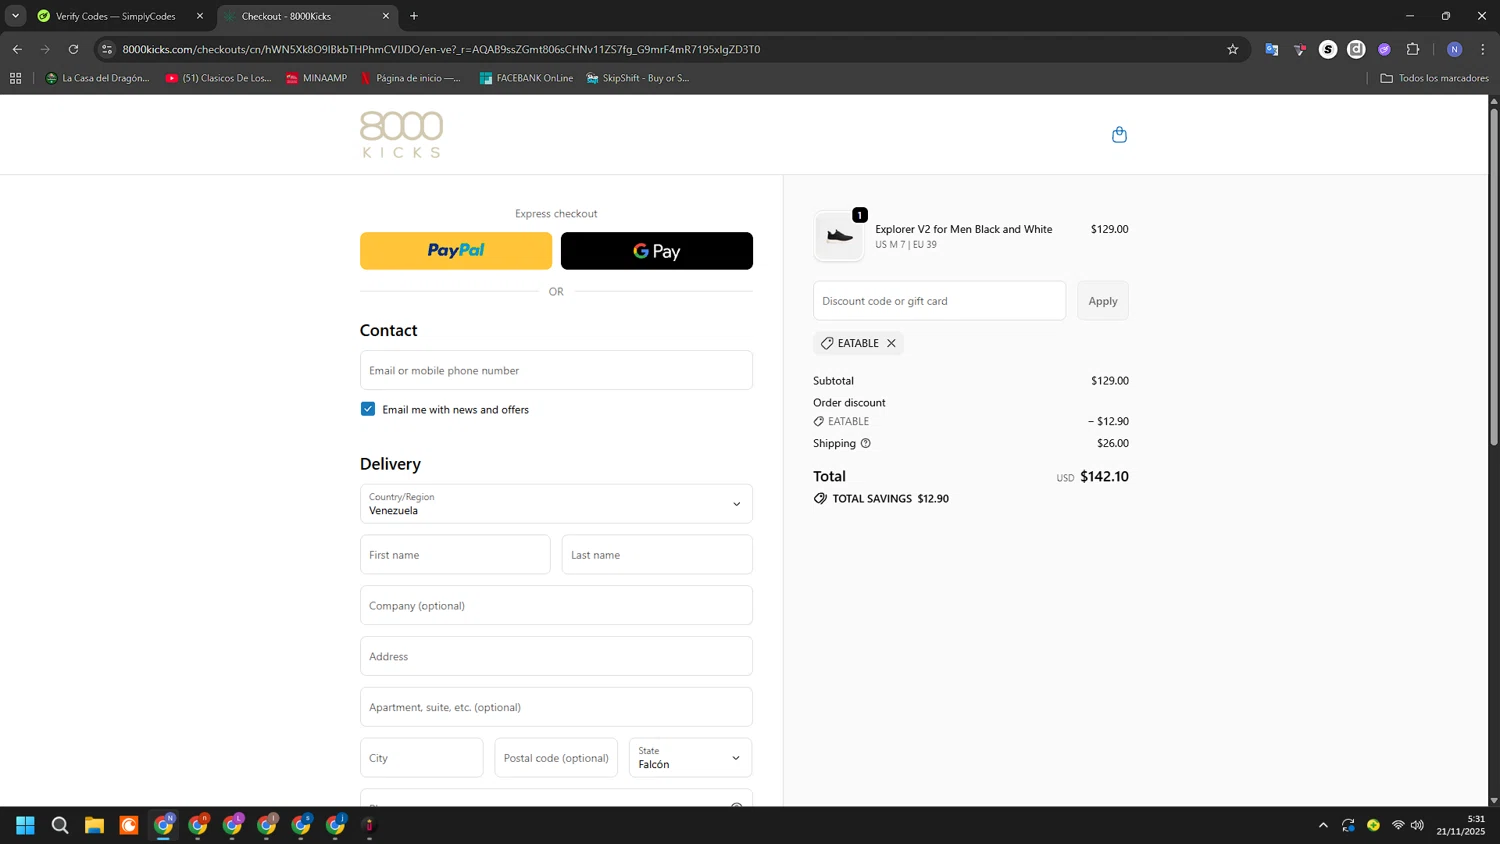1500x844 pixels.
Task: Open Windows taskbar search
Action: click(60, 825)
